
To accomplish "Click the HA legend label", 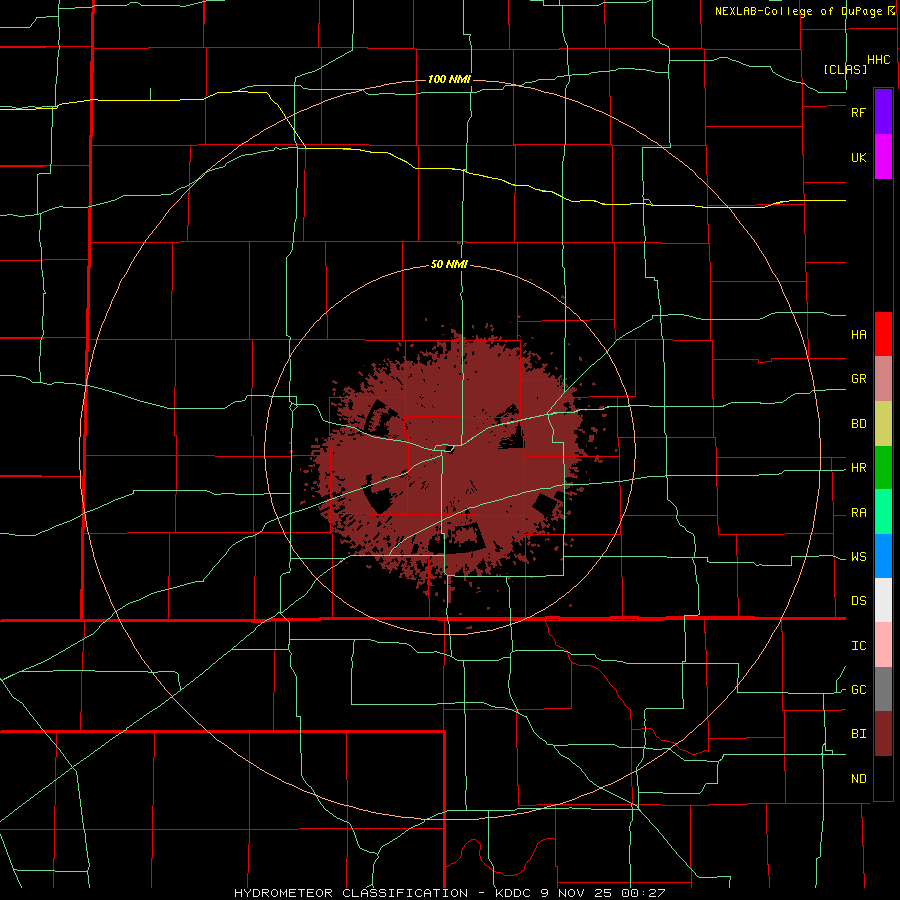I will 858,334.
